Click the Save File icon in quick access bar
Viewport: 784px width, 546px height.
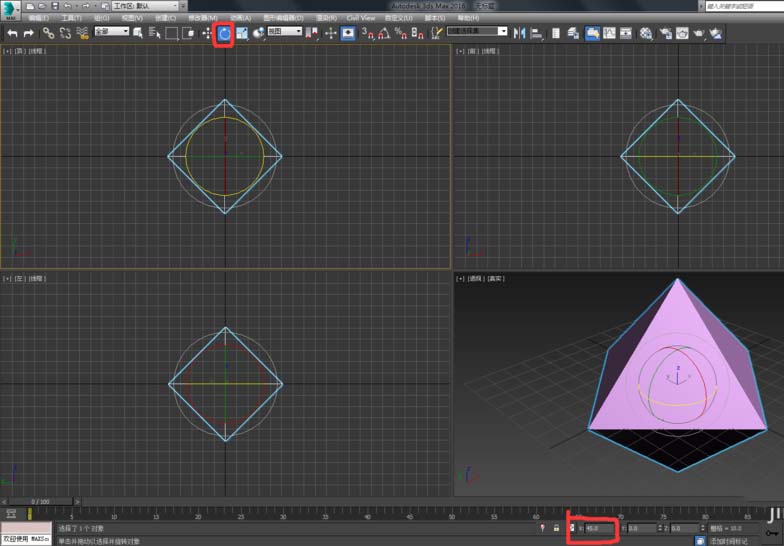55,6
